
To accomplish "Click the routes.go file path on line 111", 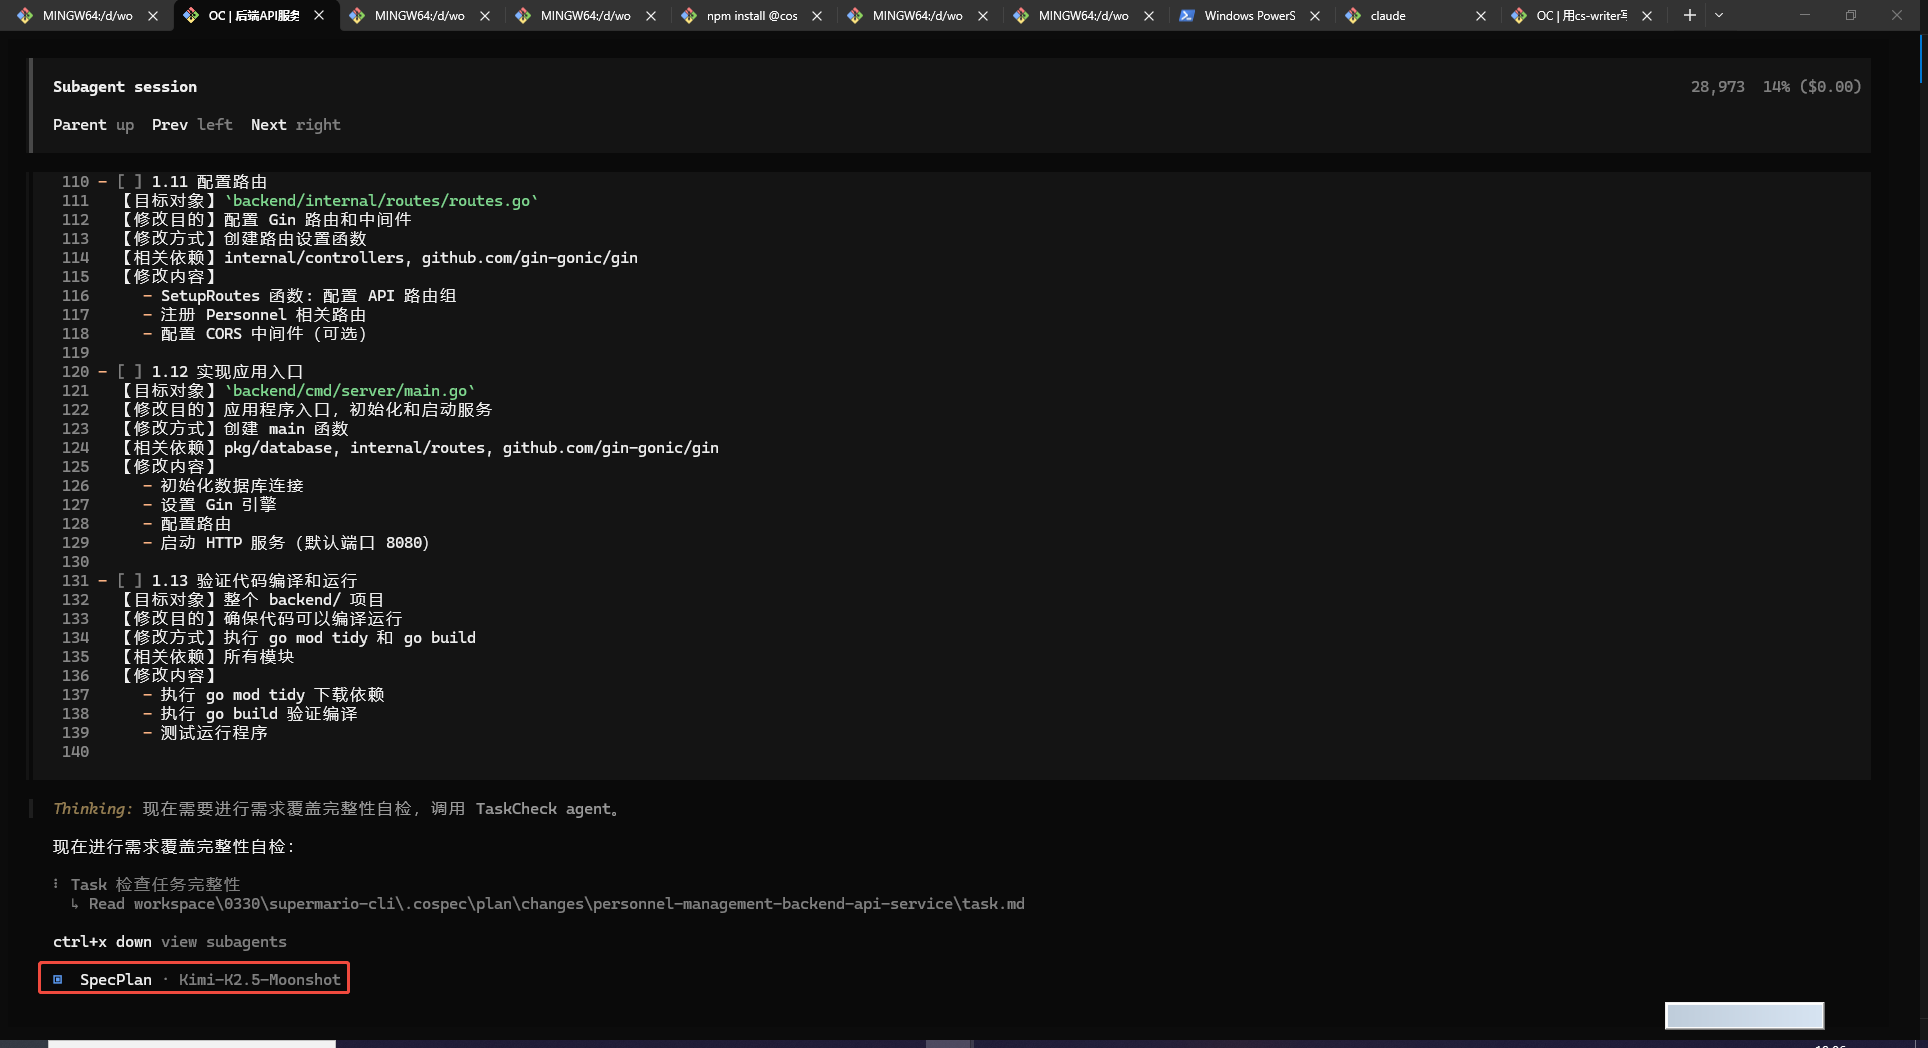I will pos(381,201).
